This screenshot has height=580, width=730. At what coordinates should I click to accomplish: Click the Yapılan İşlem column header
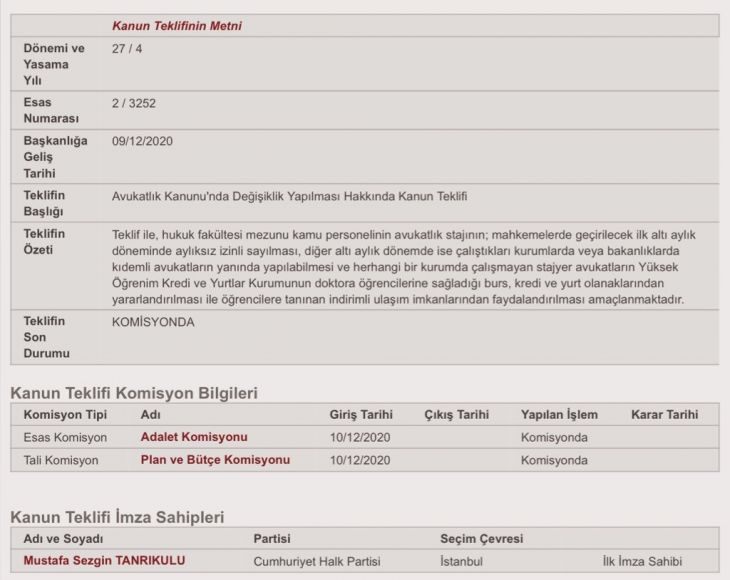pos(559,414)
